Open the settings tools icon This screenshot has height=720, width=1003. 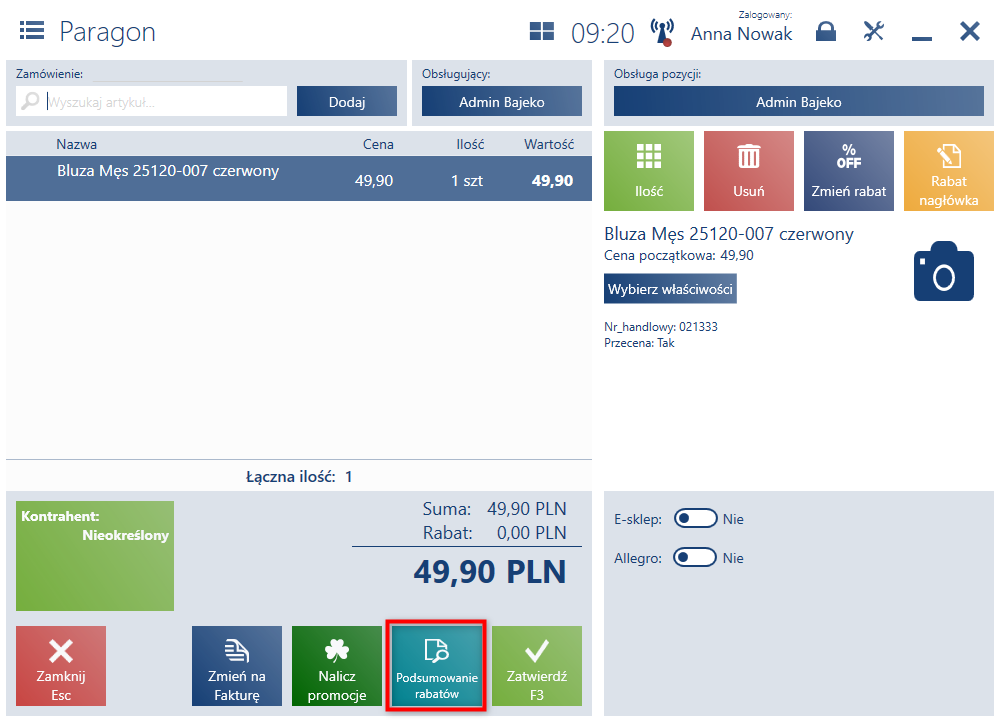coord(873,31)
